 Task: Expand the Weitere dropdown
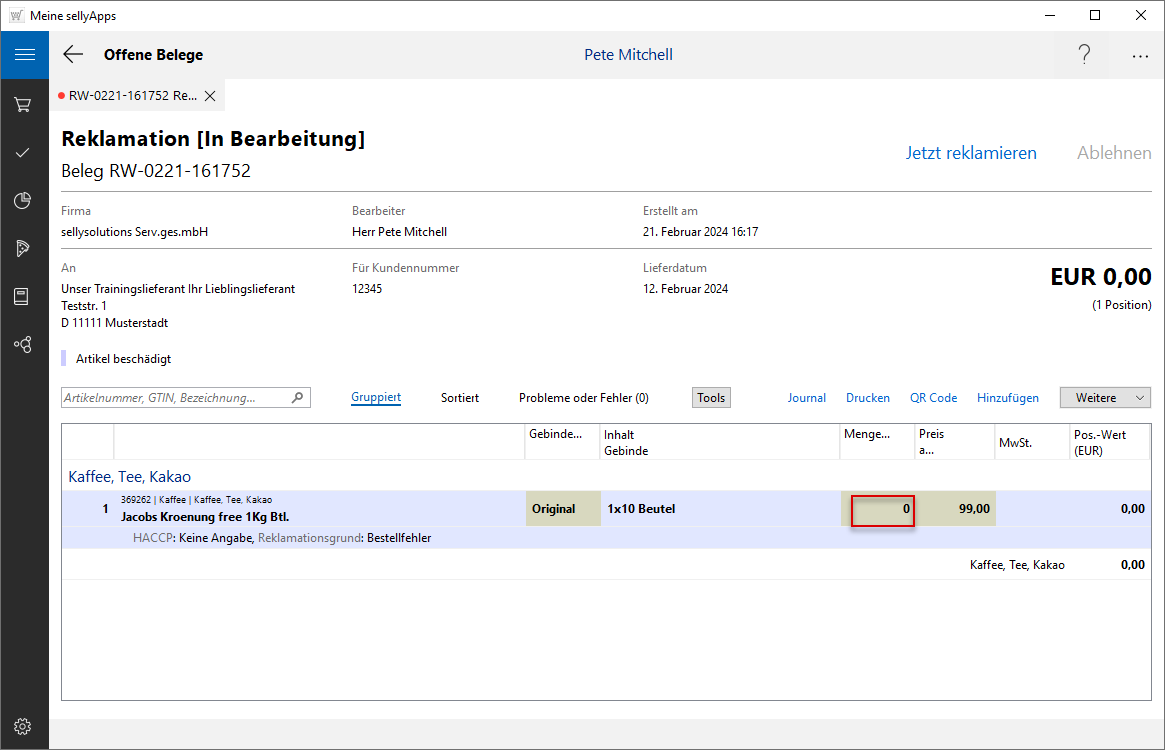click(x=1105, y=398)
